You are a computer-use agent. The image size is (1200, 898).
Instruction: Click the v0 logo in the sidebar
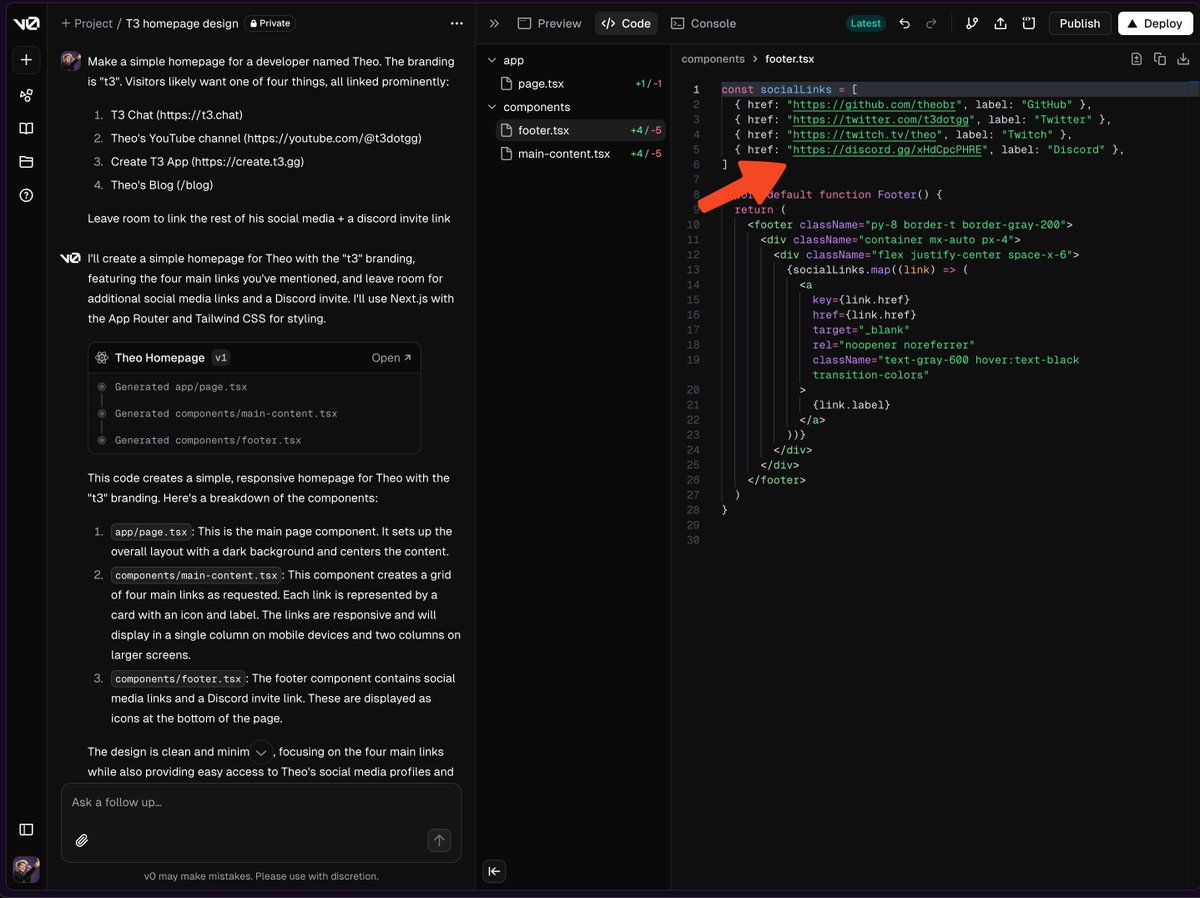click(27, 23)
